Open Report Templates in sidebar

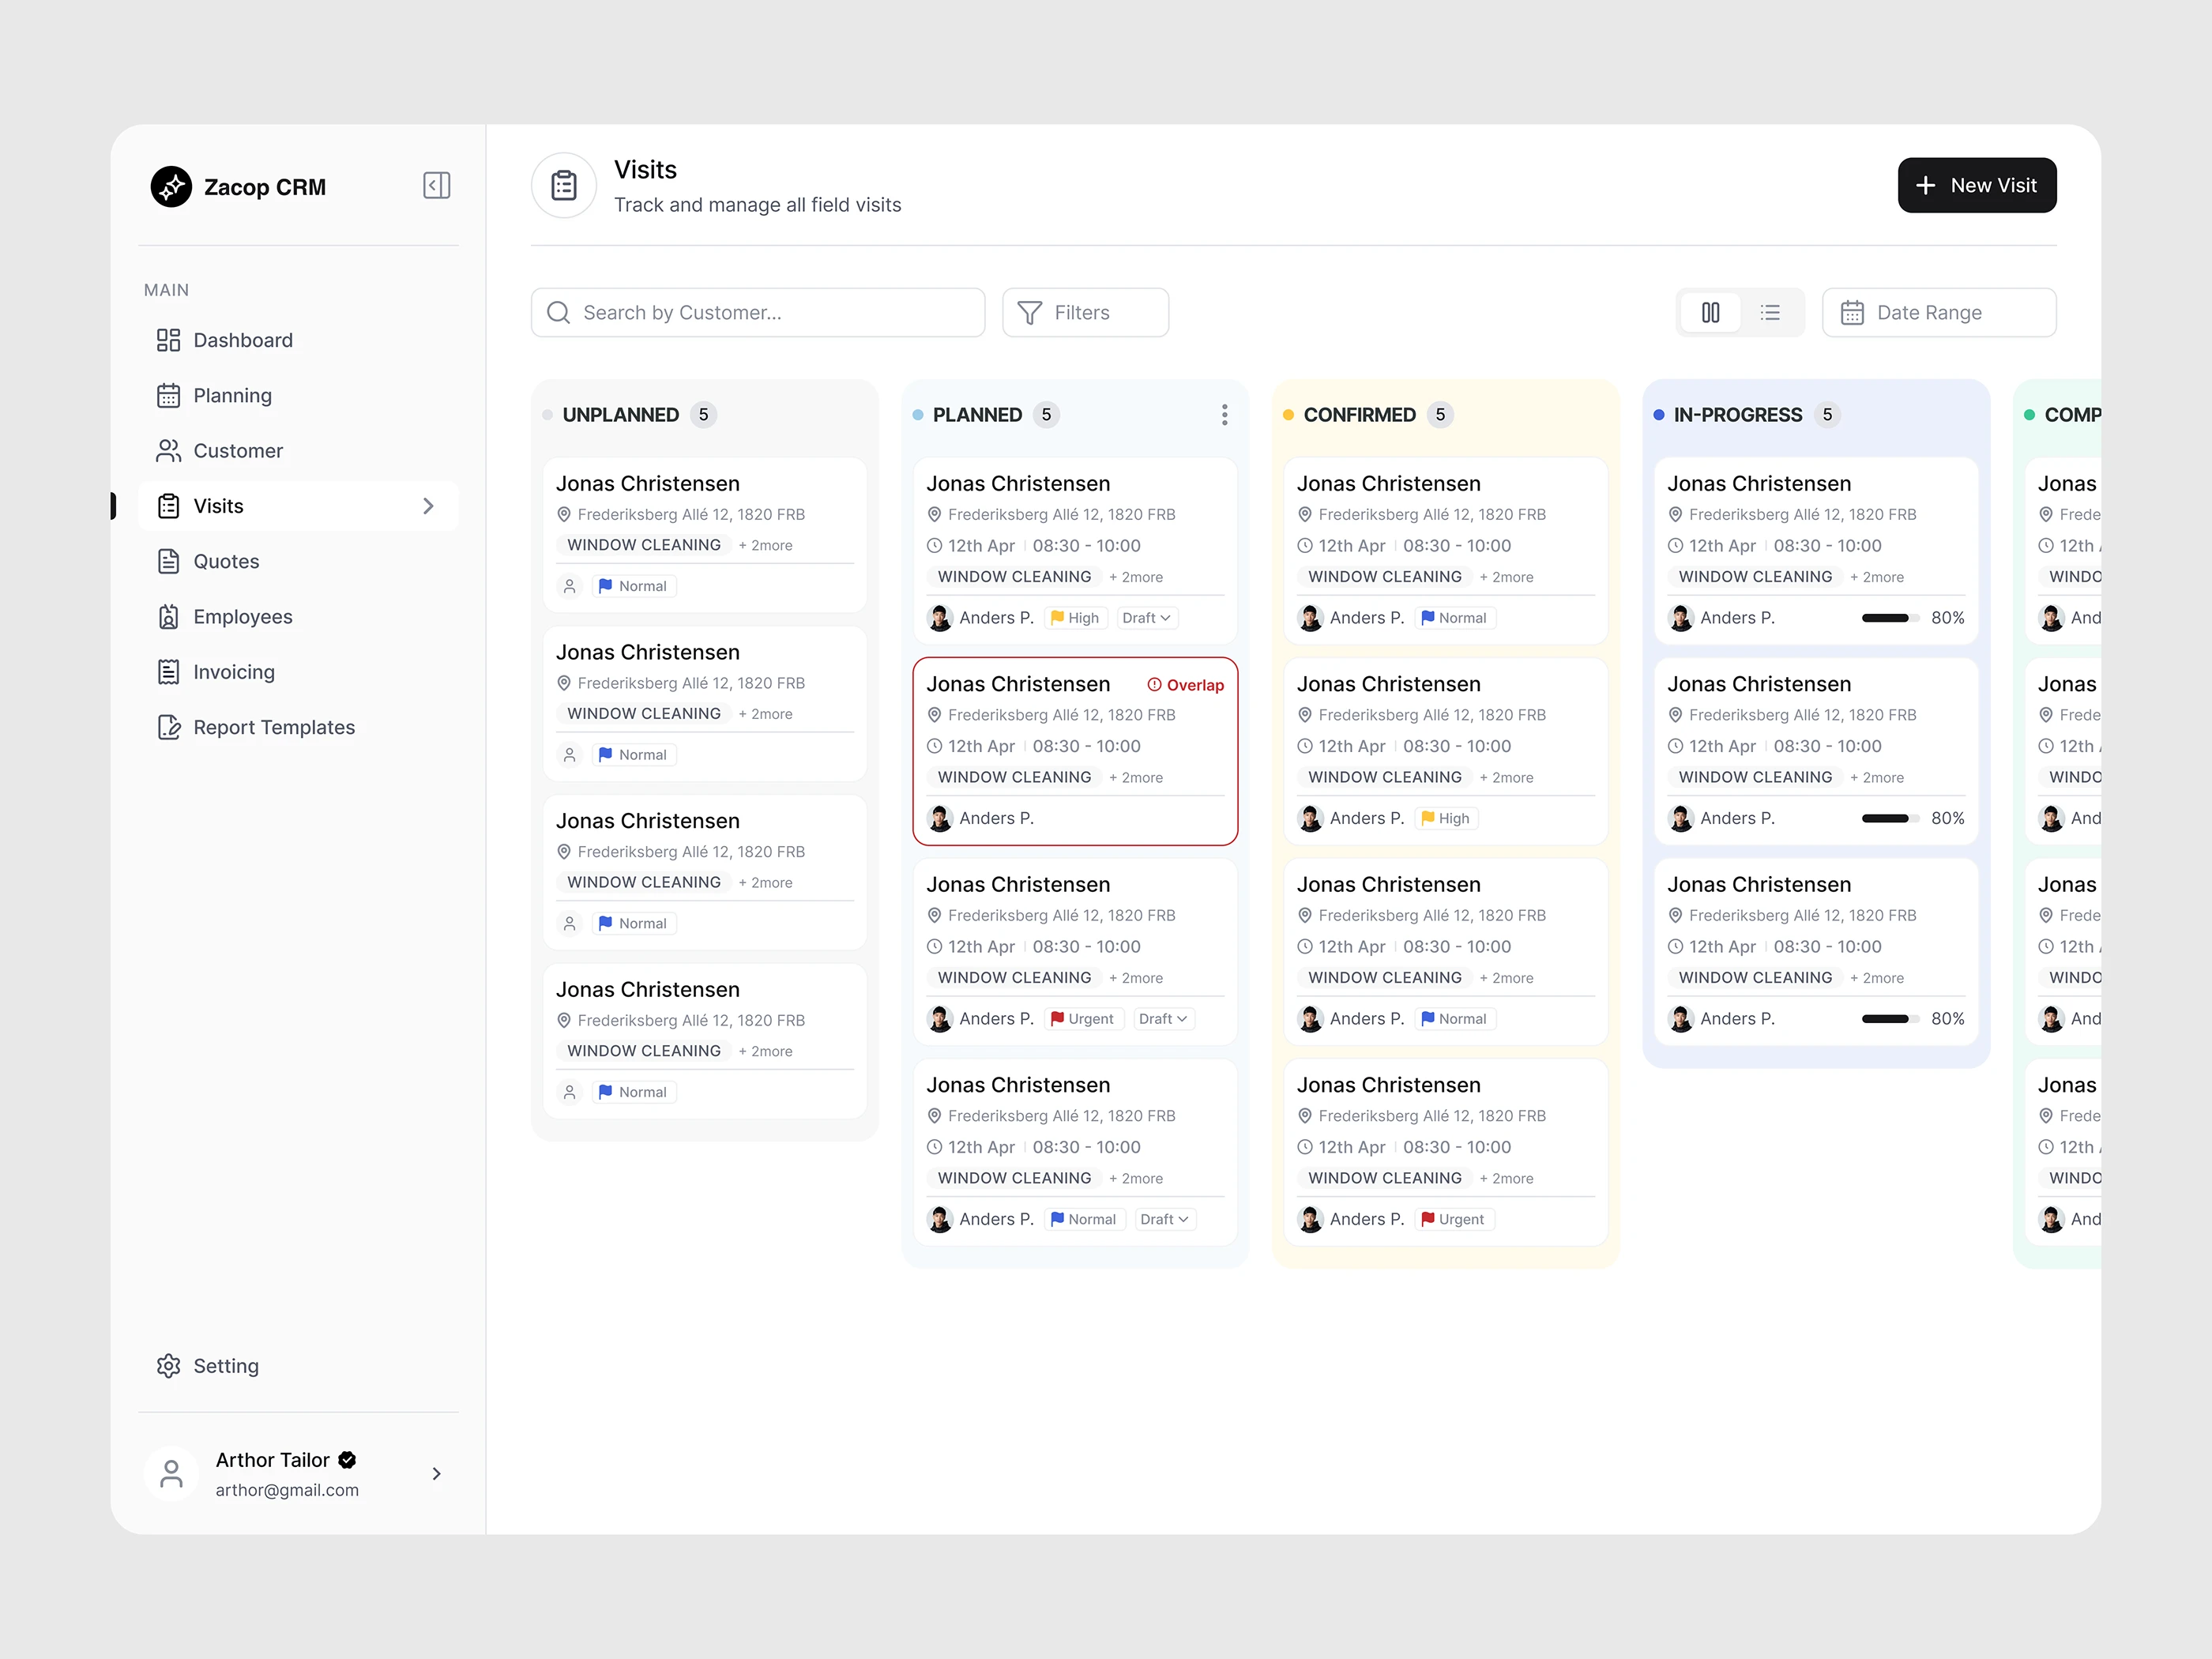pyautogui.click(x=298, y=727)
